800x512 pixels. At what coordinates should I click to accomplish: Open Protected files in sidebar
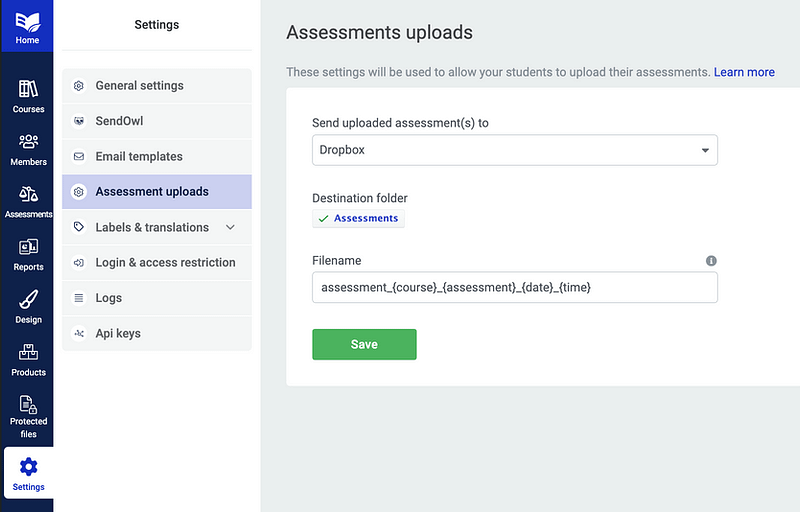28,405
